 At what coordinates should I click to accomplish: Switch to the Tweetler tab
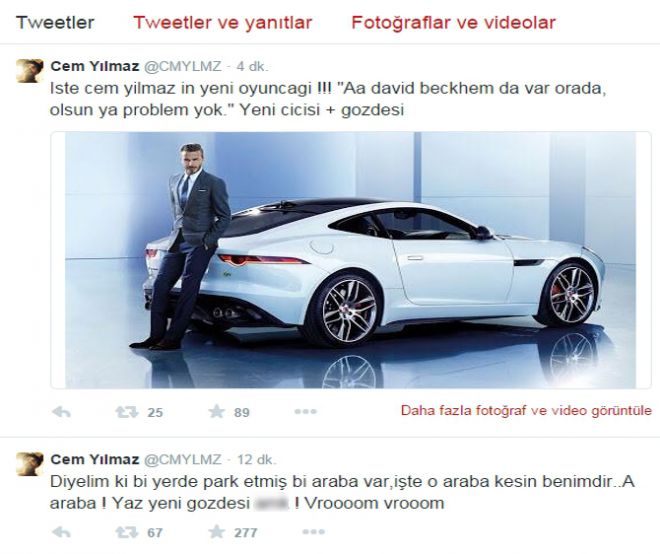click(55, 23)
